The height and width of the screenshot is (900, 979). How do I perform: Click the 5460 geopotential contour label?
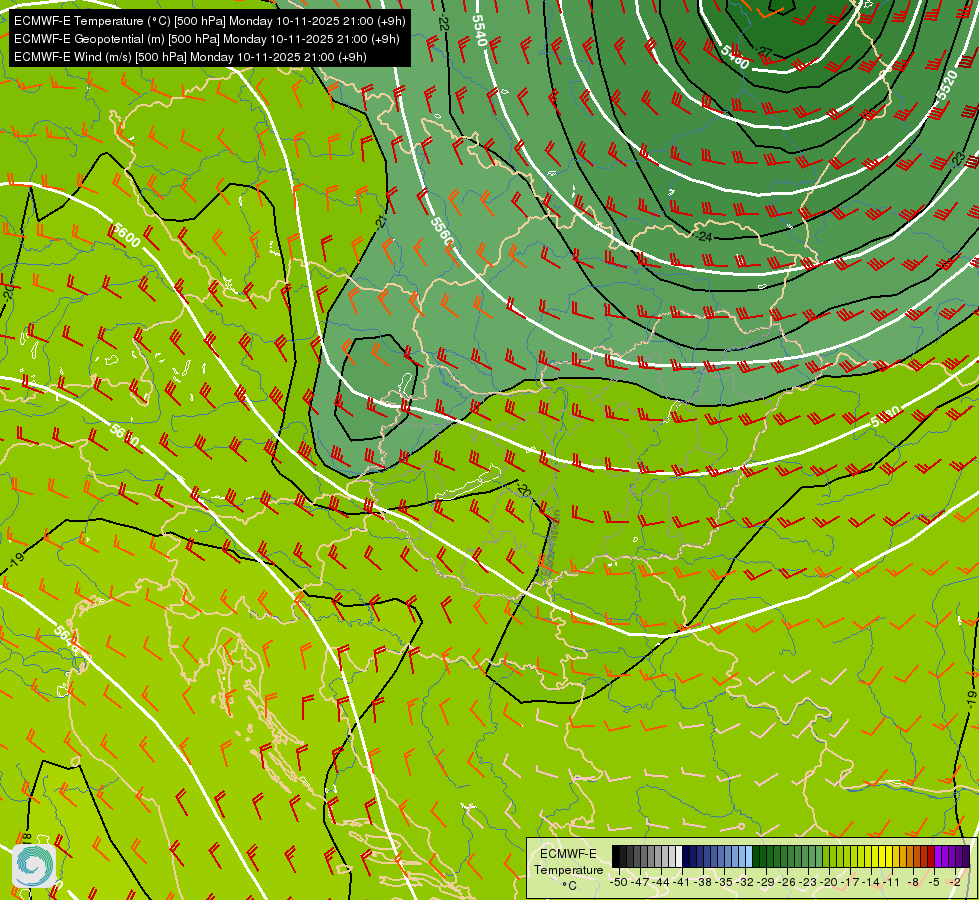point(734,56)
